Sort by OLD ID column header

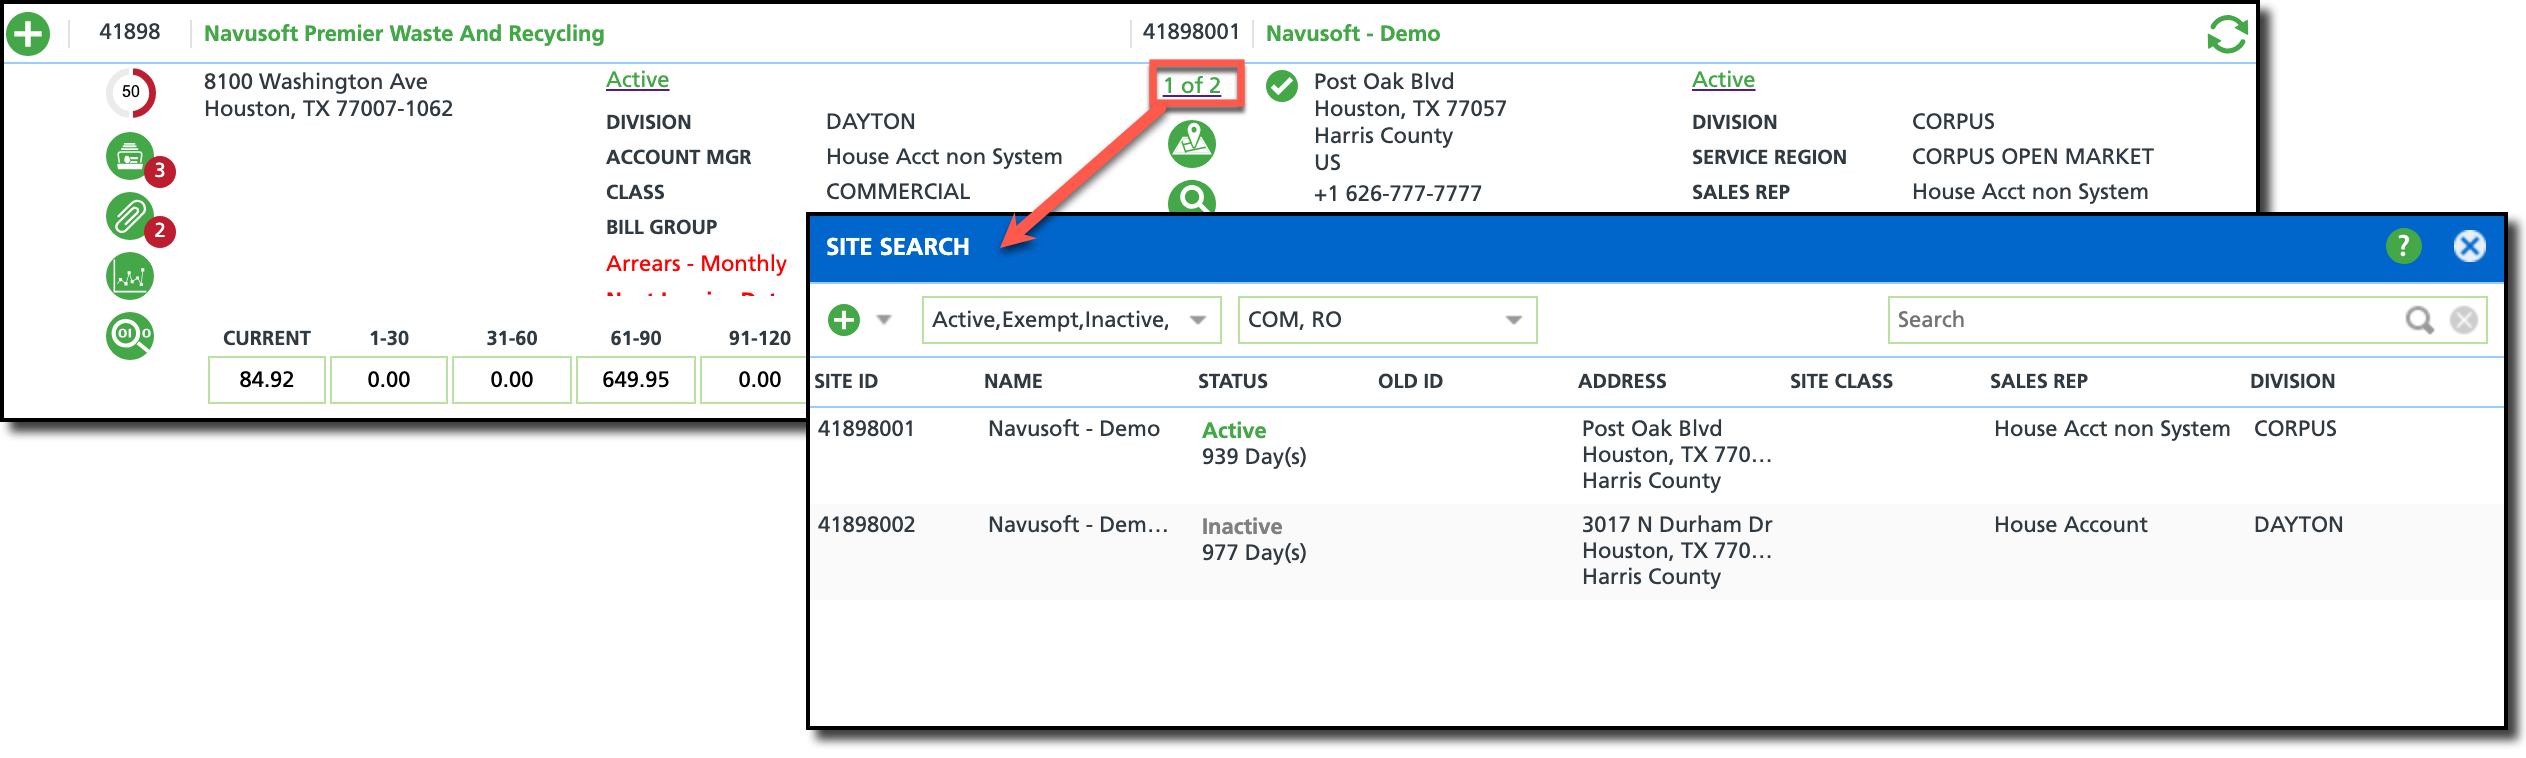pos(1410,381)
